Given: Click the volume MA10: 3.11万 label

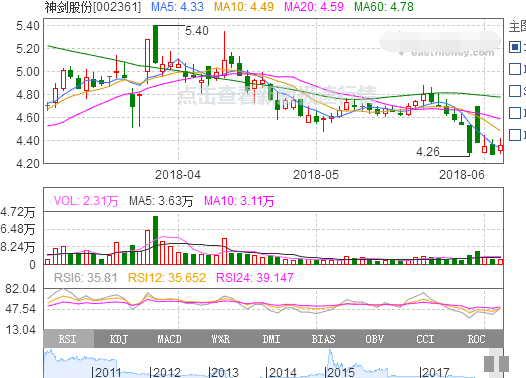Looking at the screenshot, I should (239, 201).
